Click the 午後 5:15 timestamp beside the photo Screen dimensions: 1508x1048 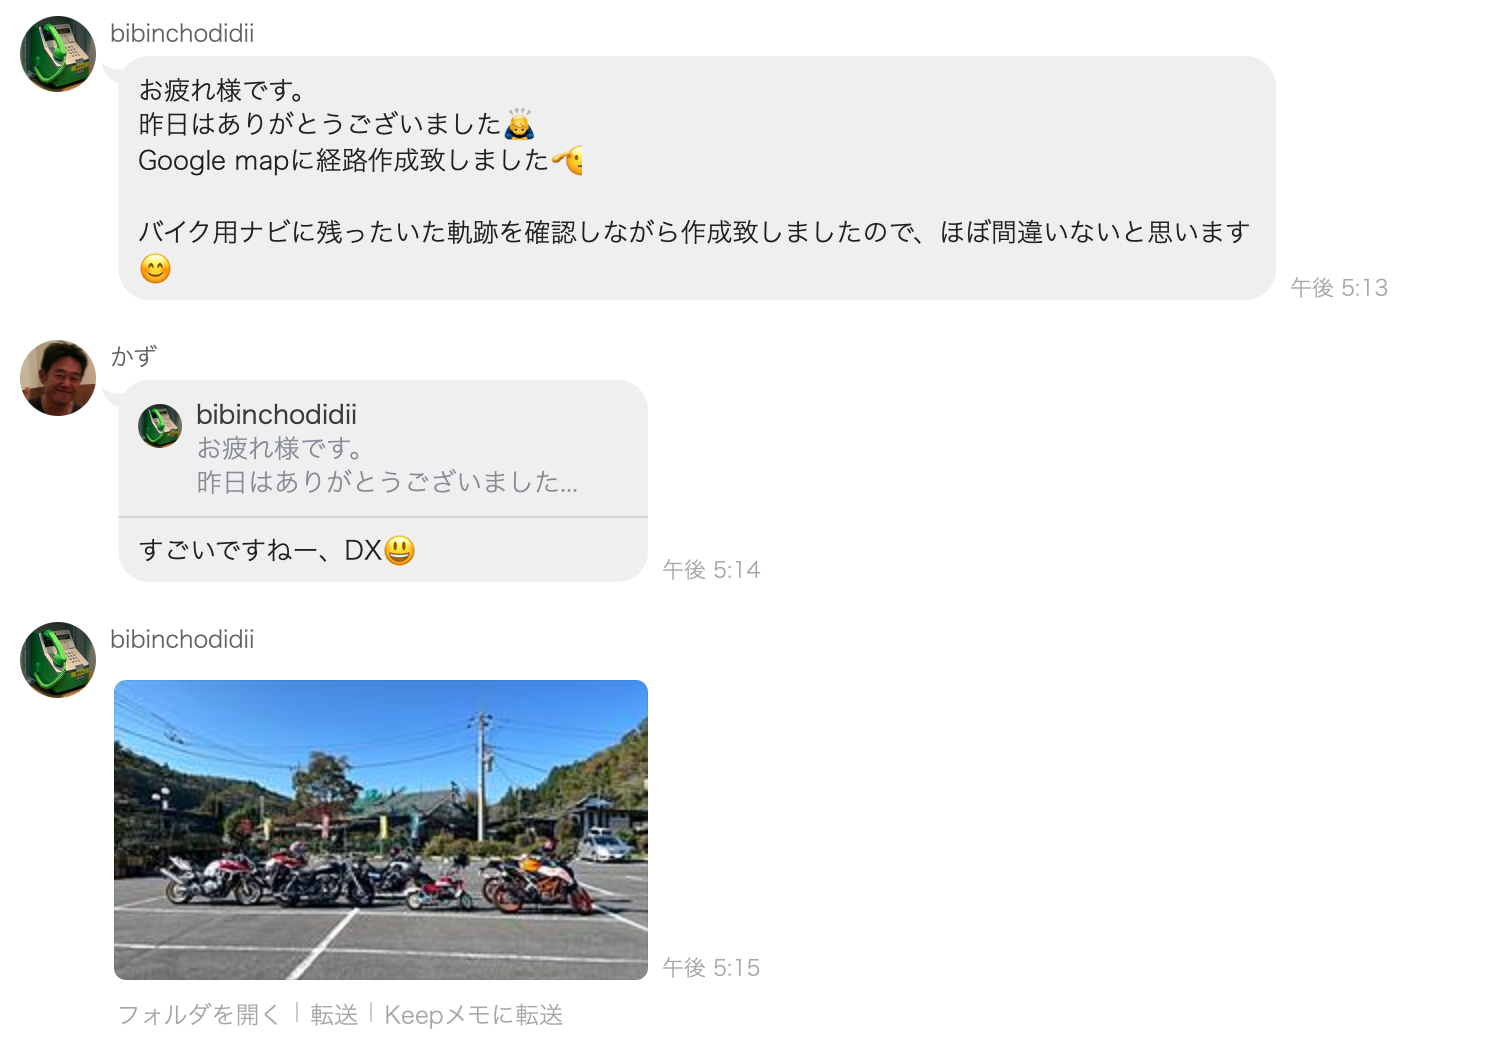[711, 967]
